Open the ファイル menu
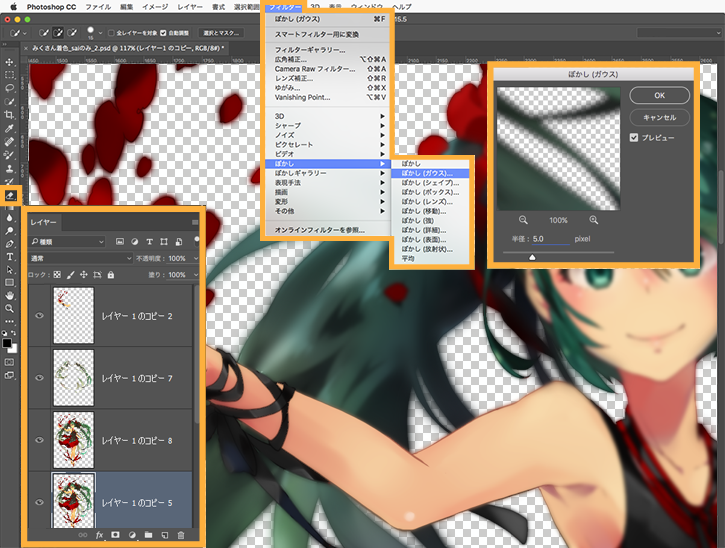Viewport: 725px width, 548px height. [98, 7]
